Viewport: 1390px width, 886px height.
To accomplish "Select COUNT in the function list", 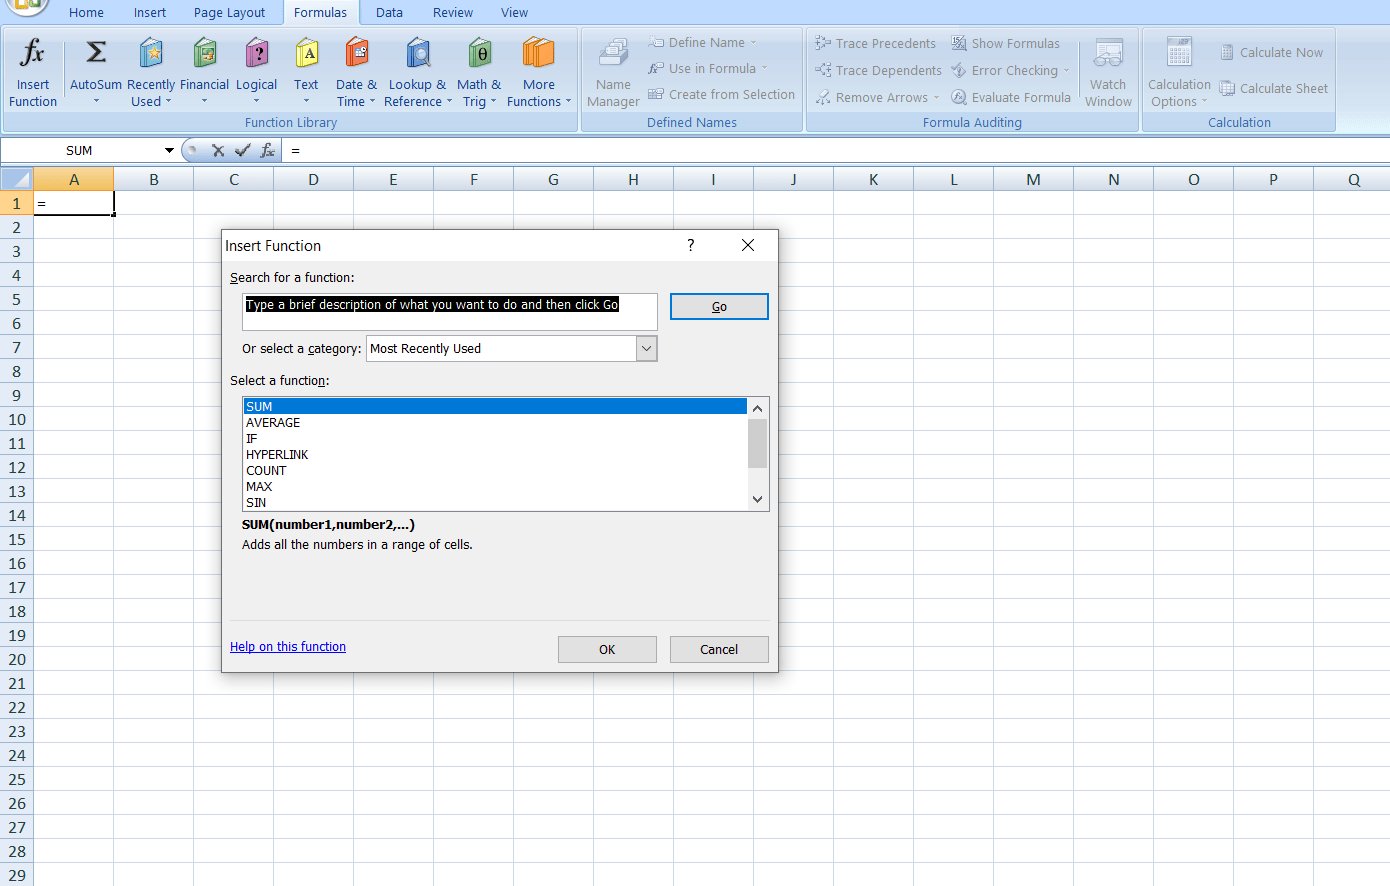I will coord(495,471).
